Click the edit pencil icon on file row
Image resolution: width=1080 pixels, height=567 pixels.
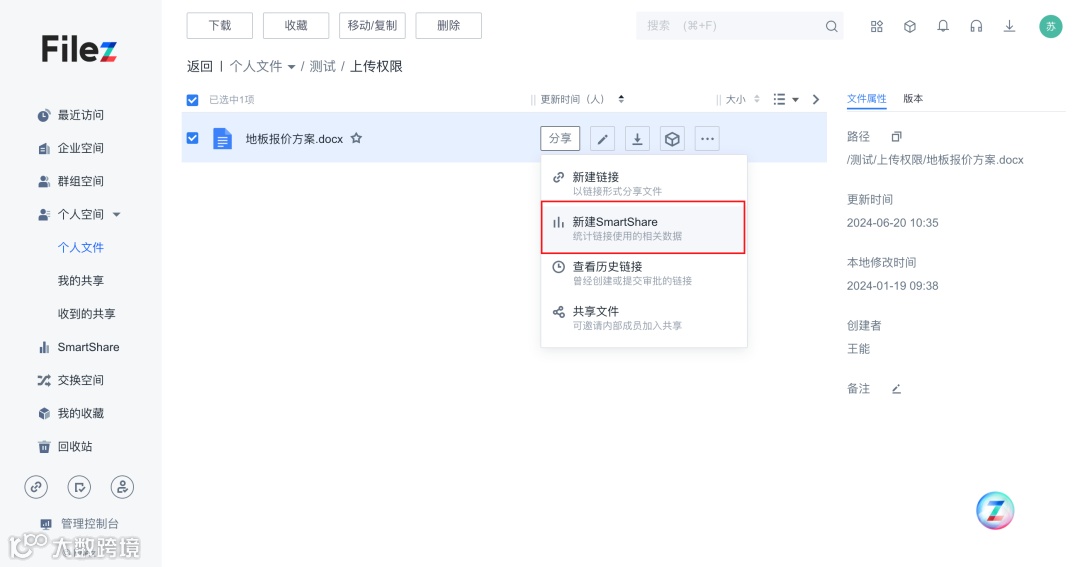point(602,139)
